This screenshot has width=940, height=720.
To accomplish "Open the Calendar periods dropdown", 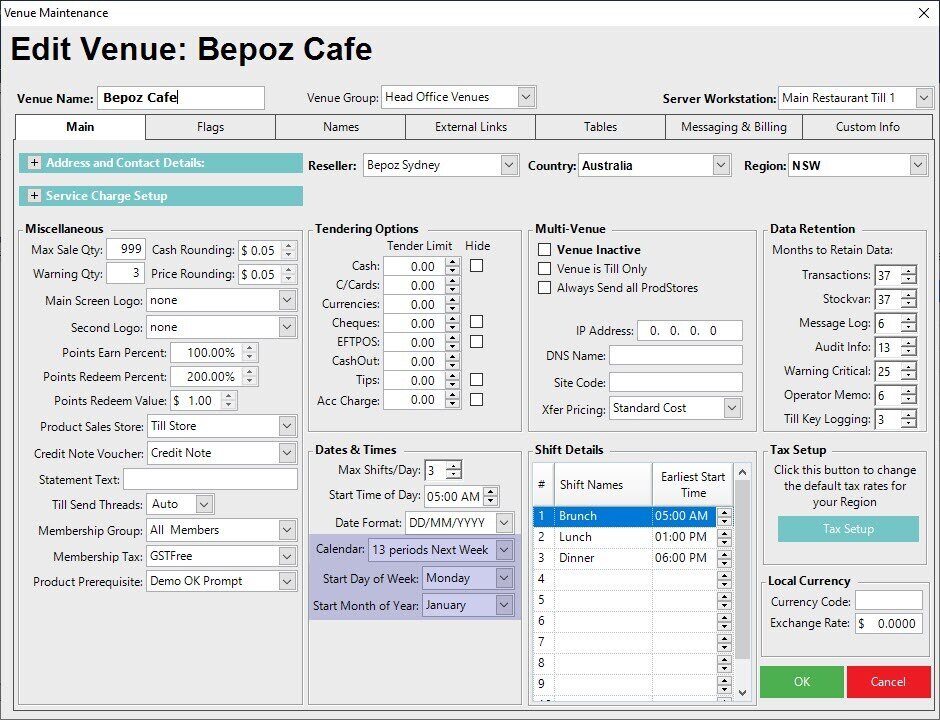I will click(504, 550).
